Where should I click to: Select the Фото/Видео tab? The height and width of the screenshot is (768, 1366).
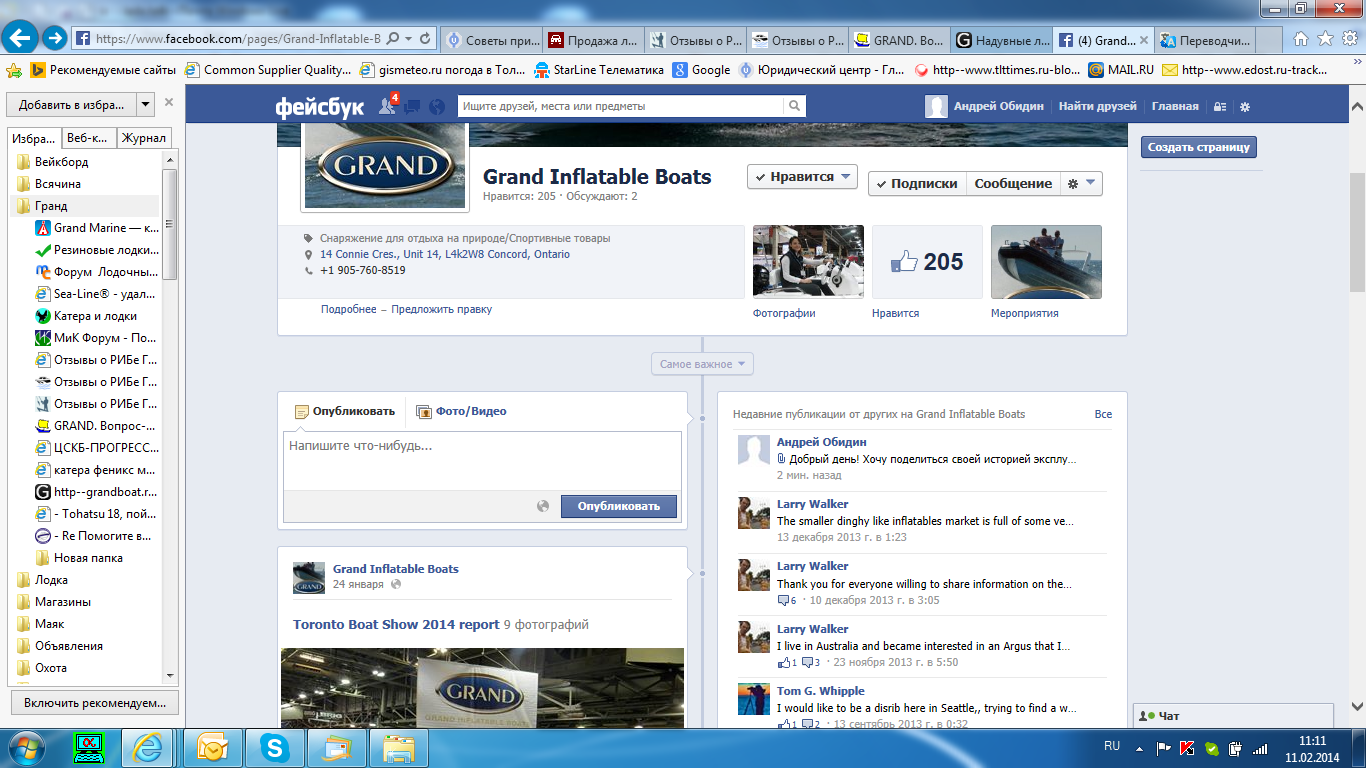[x=462, y=411]
